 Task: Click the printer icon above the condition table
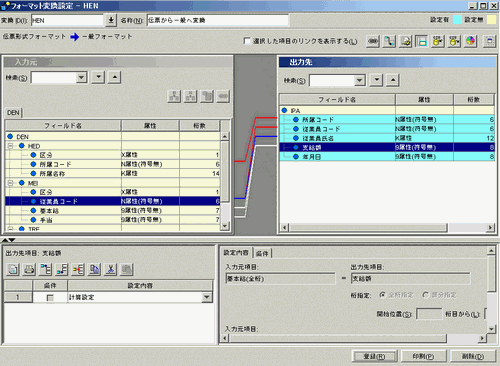coord(29,269)
